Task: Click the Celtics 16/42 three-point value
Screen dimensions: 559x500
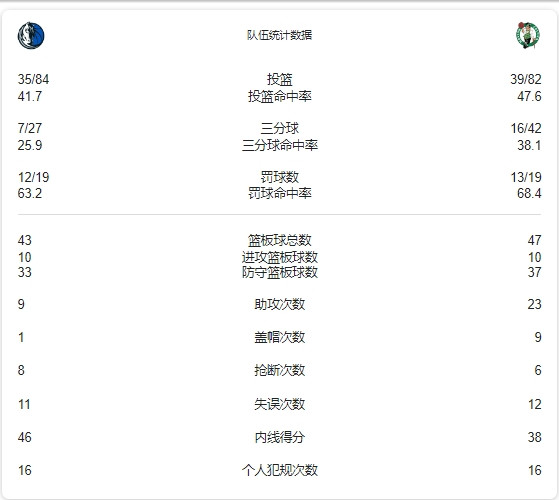Action: (x=526, y=128)
